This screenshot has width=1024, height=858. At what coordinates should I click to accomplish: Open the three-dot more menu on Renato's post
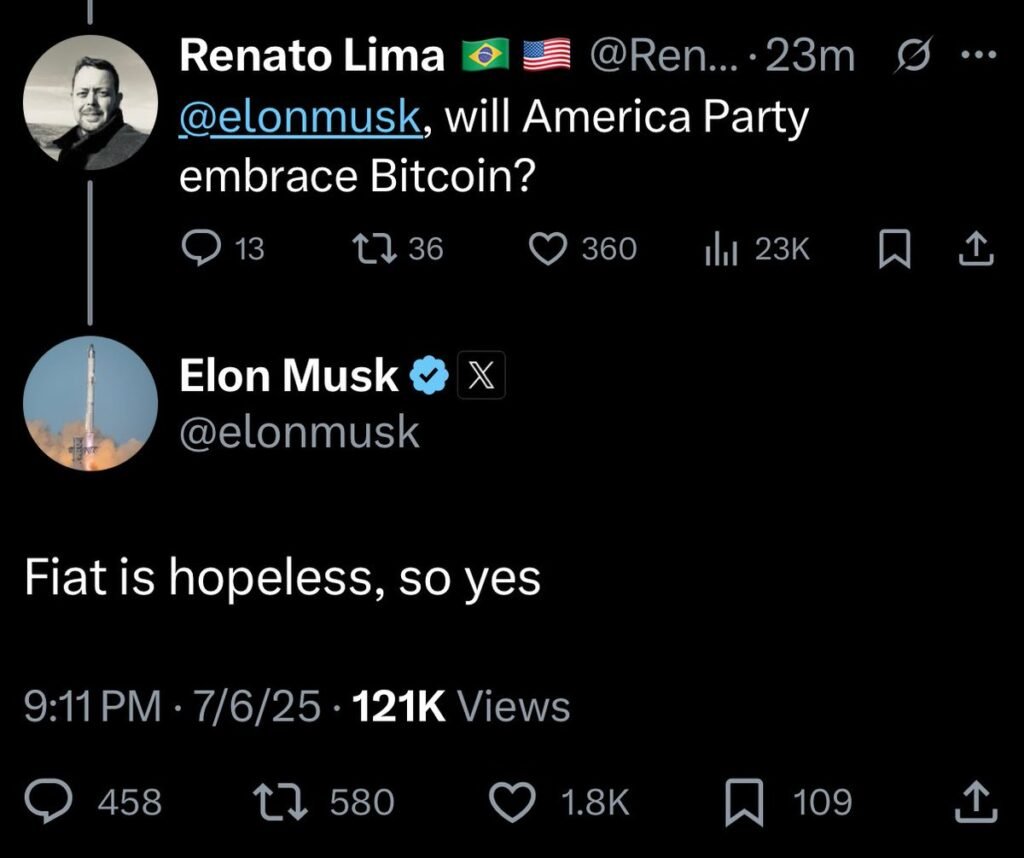click(980, 55)
